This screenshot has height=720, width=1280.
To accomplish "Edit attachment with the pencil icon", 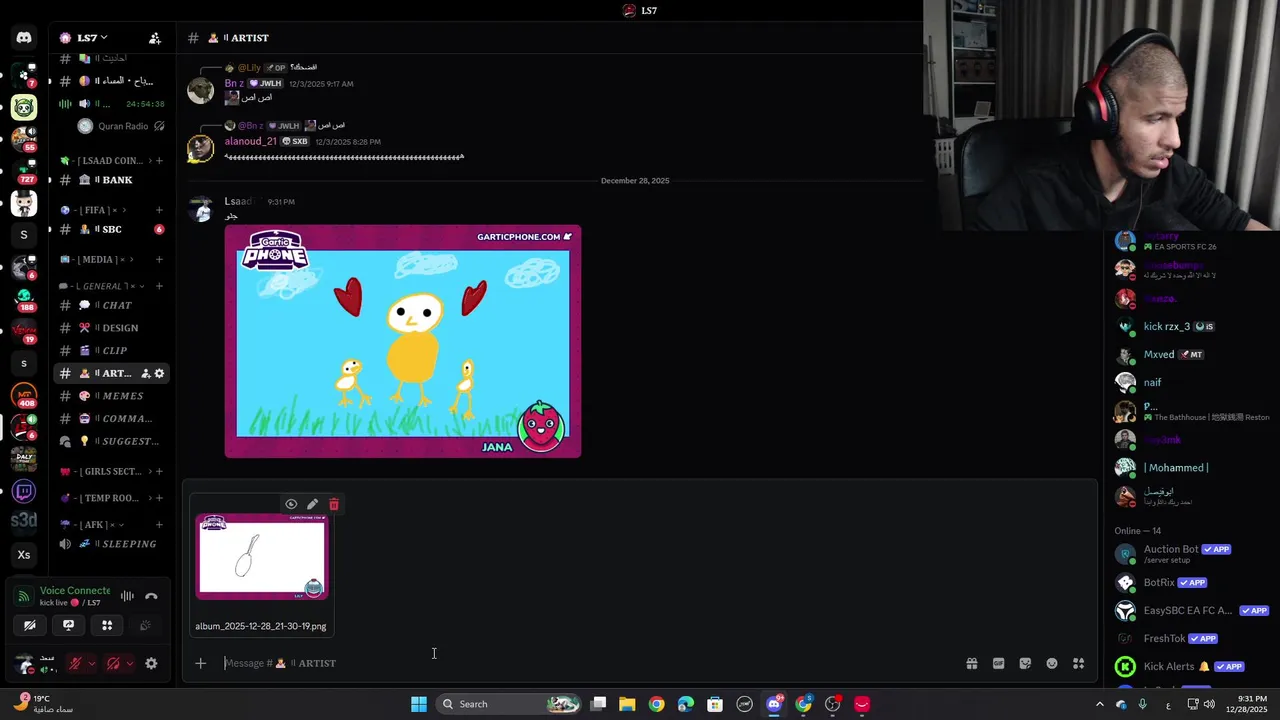I will coord(312,504).
